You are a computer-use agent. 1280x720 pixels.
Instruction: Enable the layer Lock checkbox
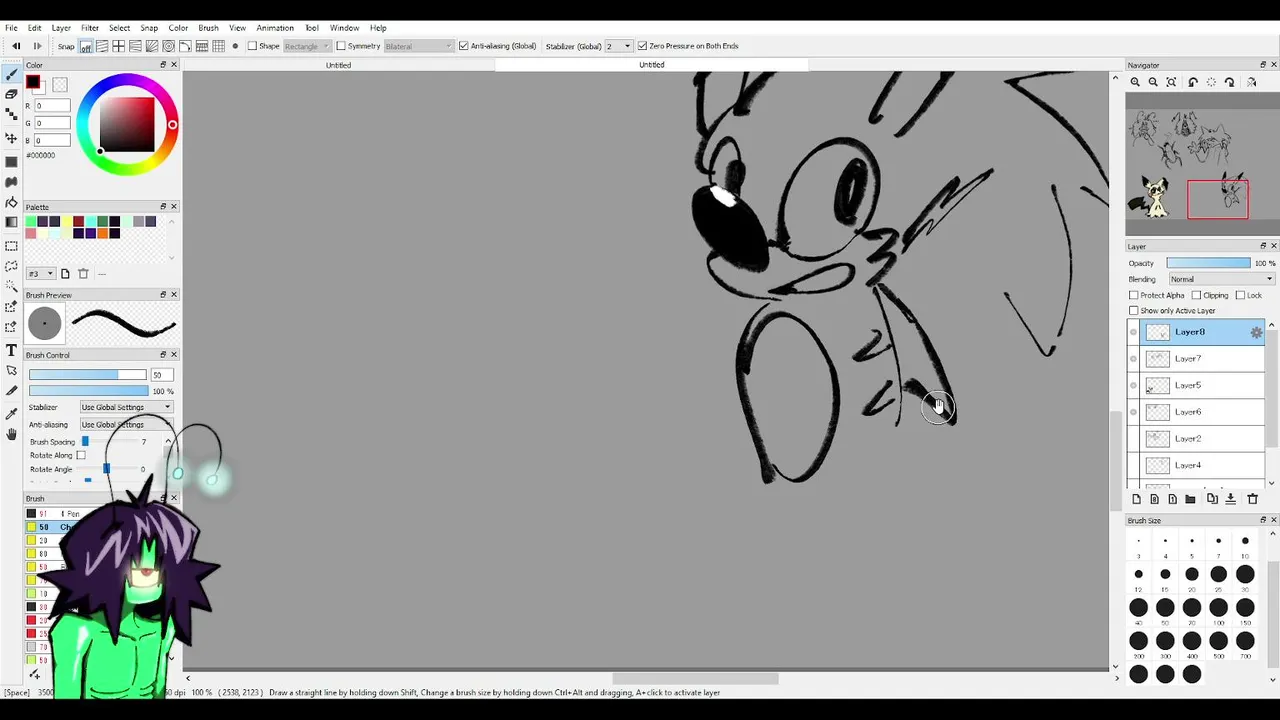(1241, 295)
